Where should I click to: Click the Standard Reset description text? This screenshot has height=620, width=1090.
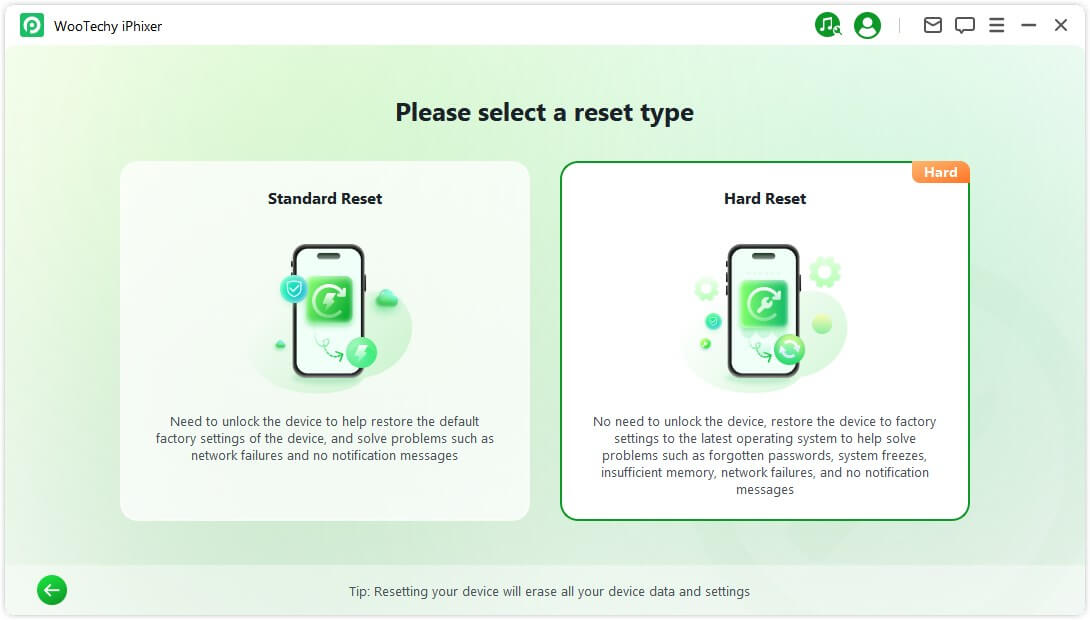(x=325, y=439)
